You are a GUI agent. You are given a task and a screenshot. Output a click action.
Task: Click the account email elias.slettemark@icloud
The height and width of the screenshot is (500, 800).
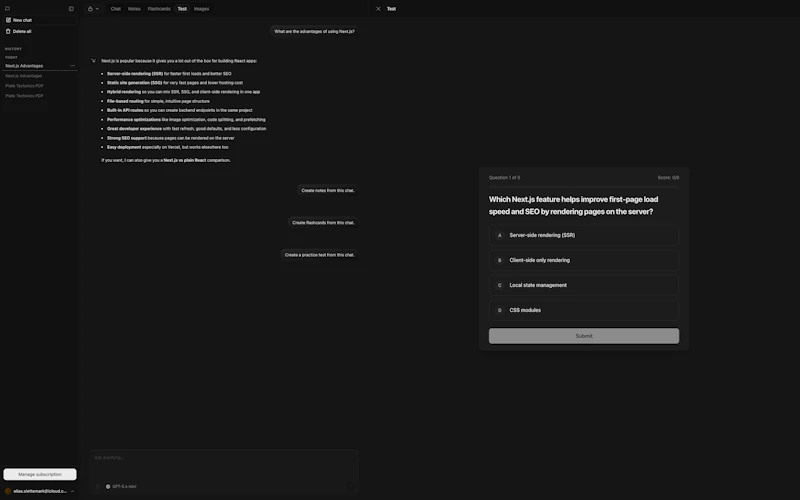(x=40, y=491)
